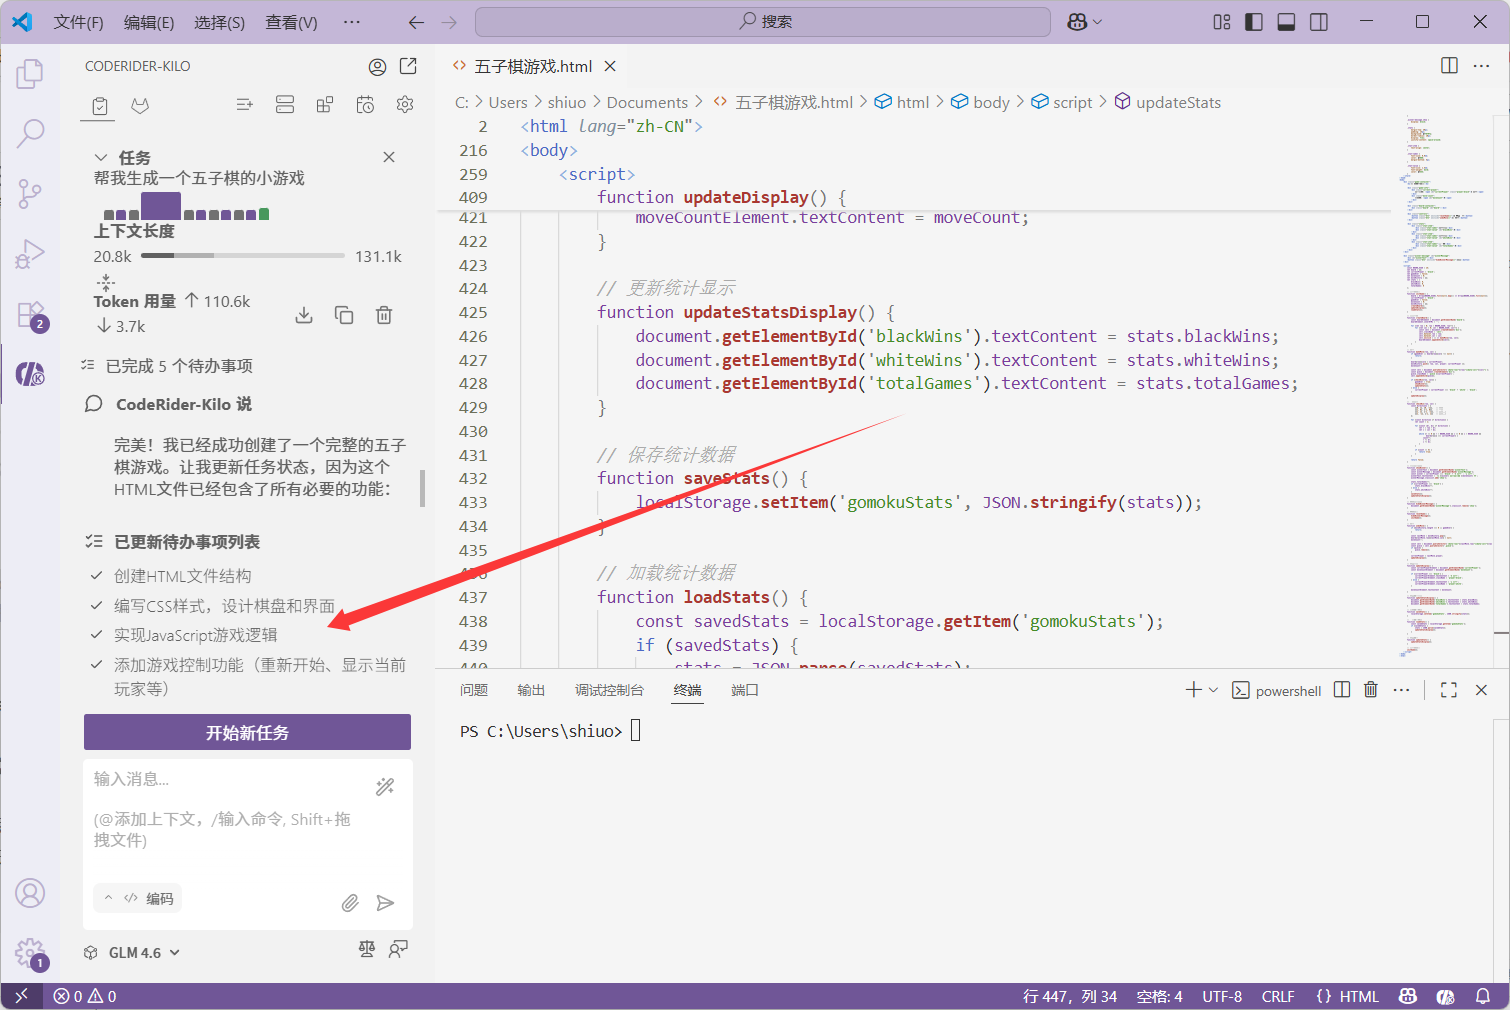Export task using download icon

point(304,315)
